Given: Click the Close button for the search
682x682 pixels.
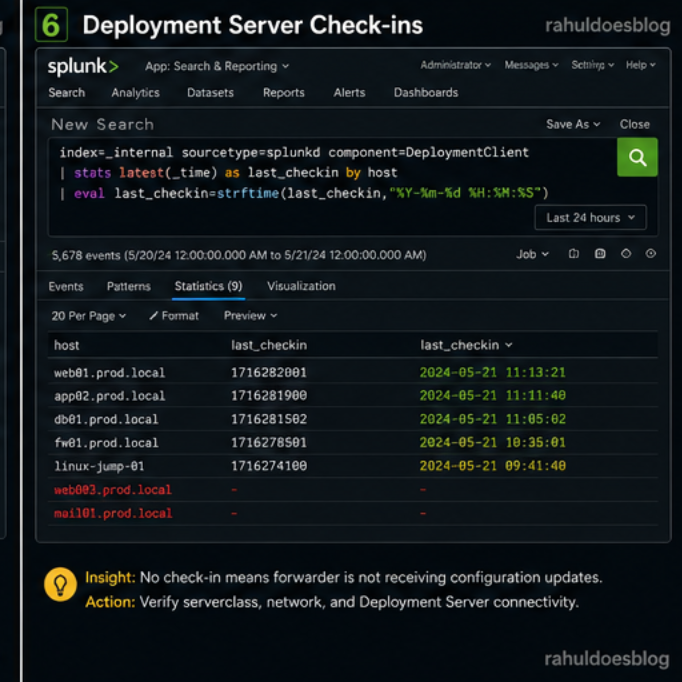Looking at the screenshot, I should tap(635, 124).
